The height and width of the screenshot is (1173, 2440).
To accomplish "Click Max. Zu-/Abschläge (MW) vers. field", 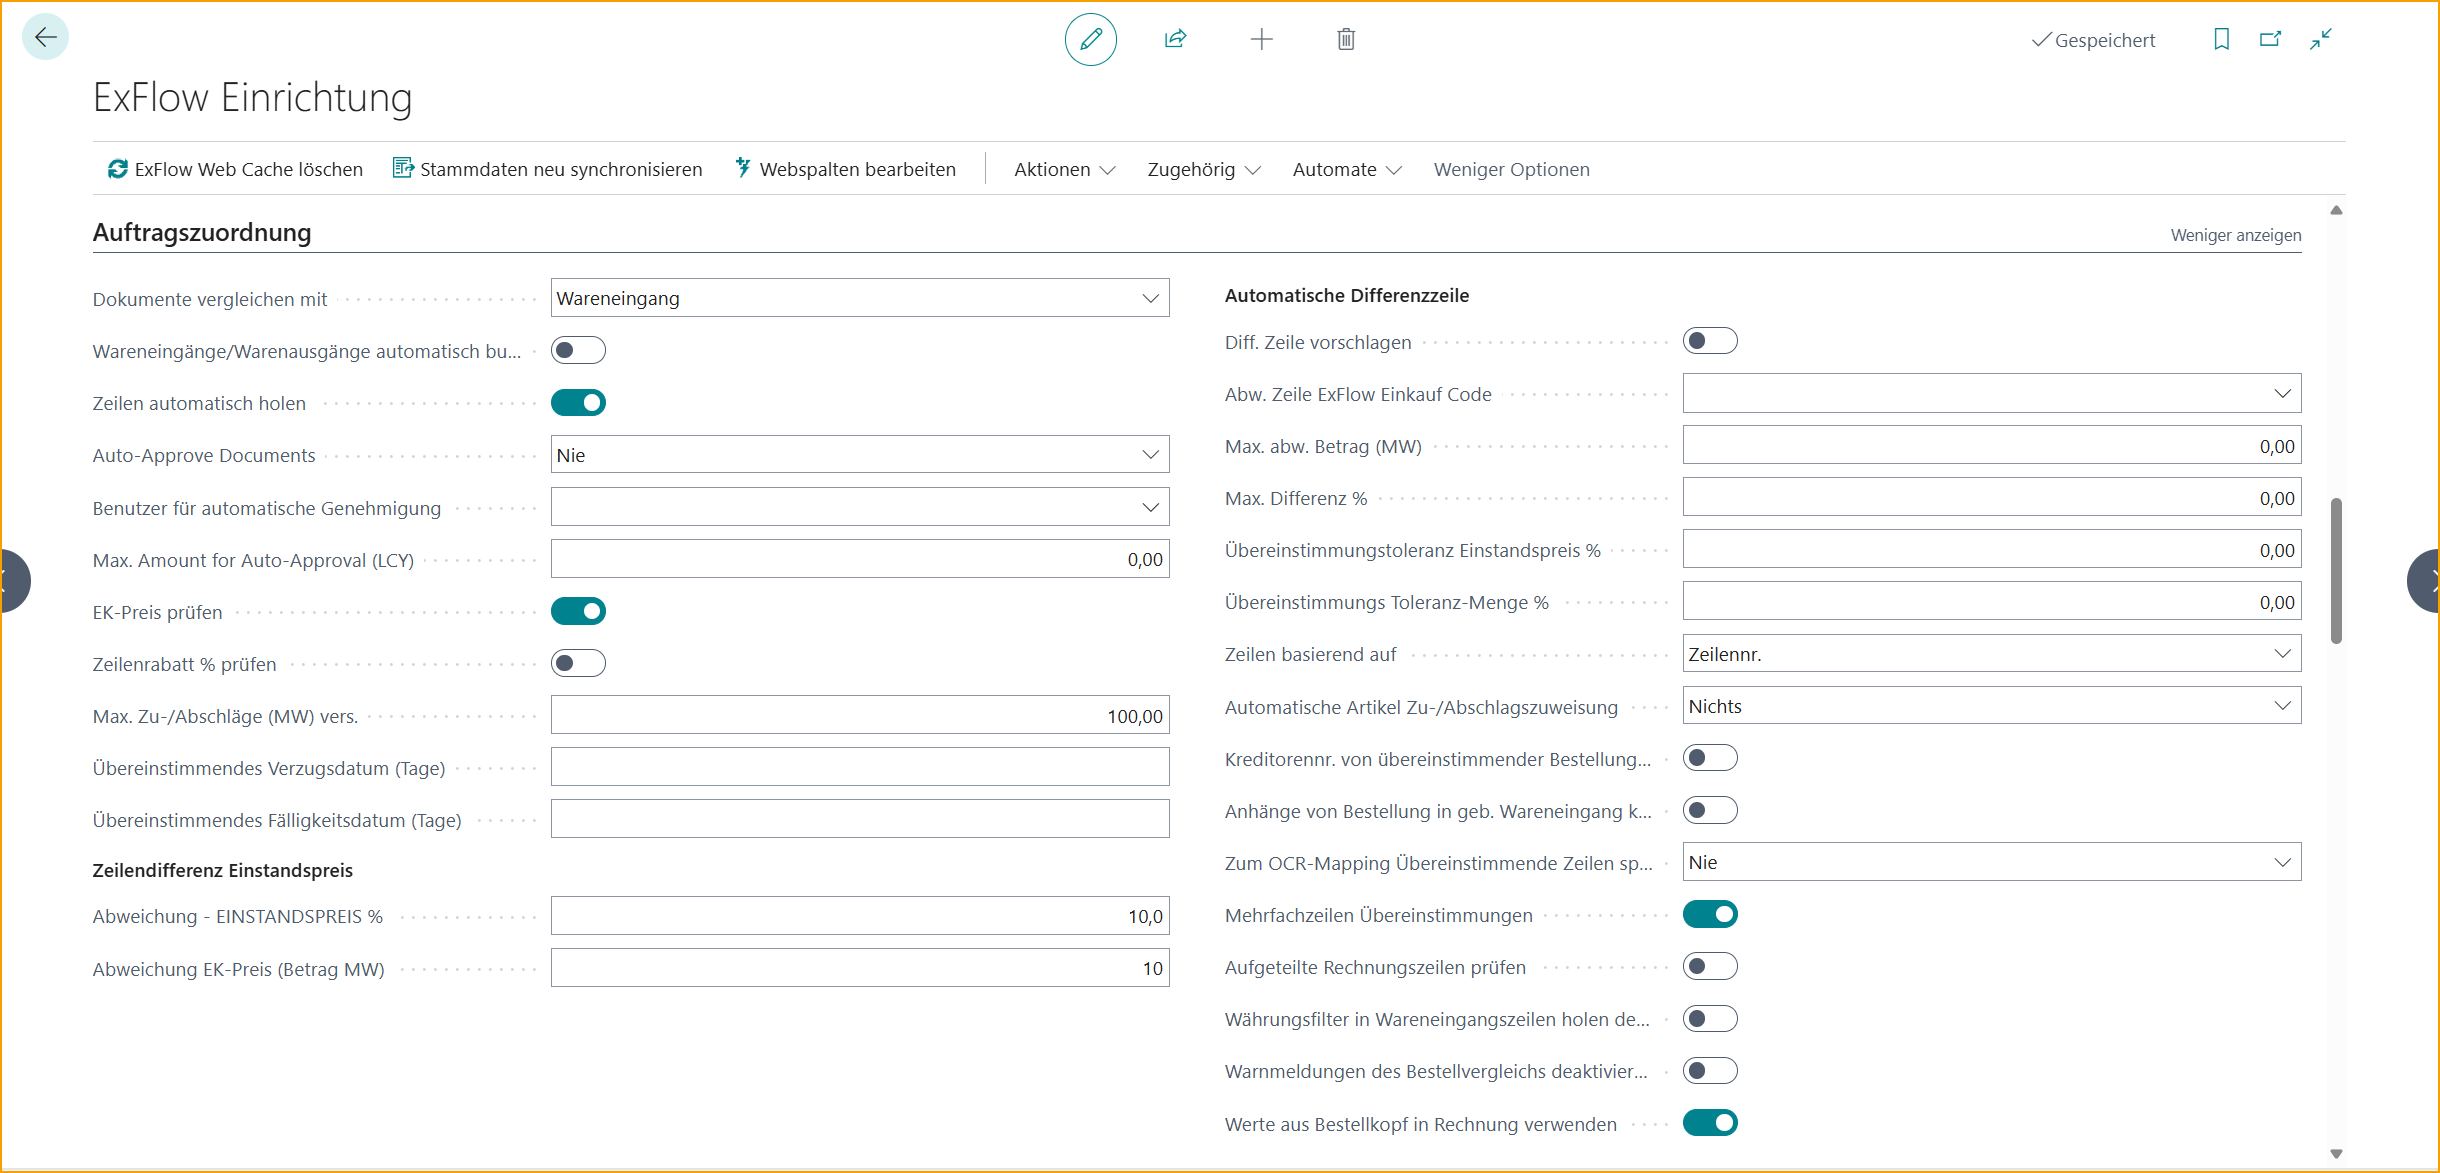I will click(x=859, y=716).
